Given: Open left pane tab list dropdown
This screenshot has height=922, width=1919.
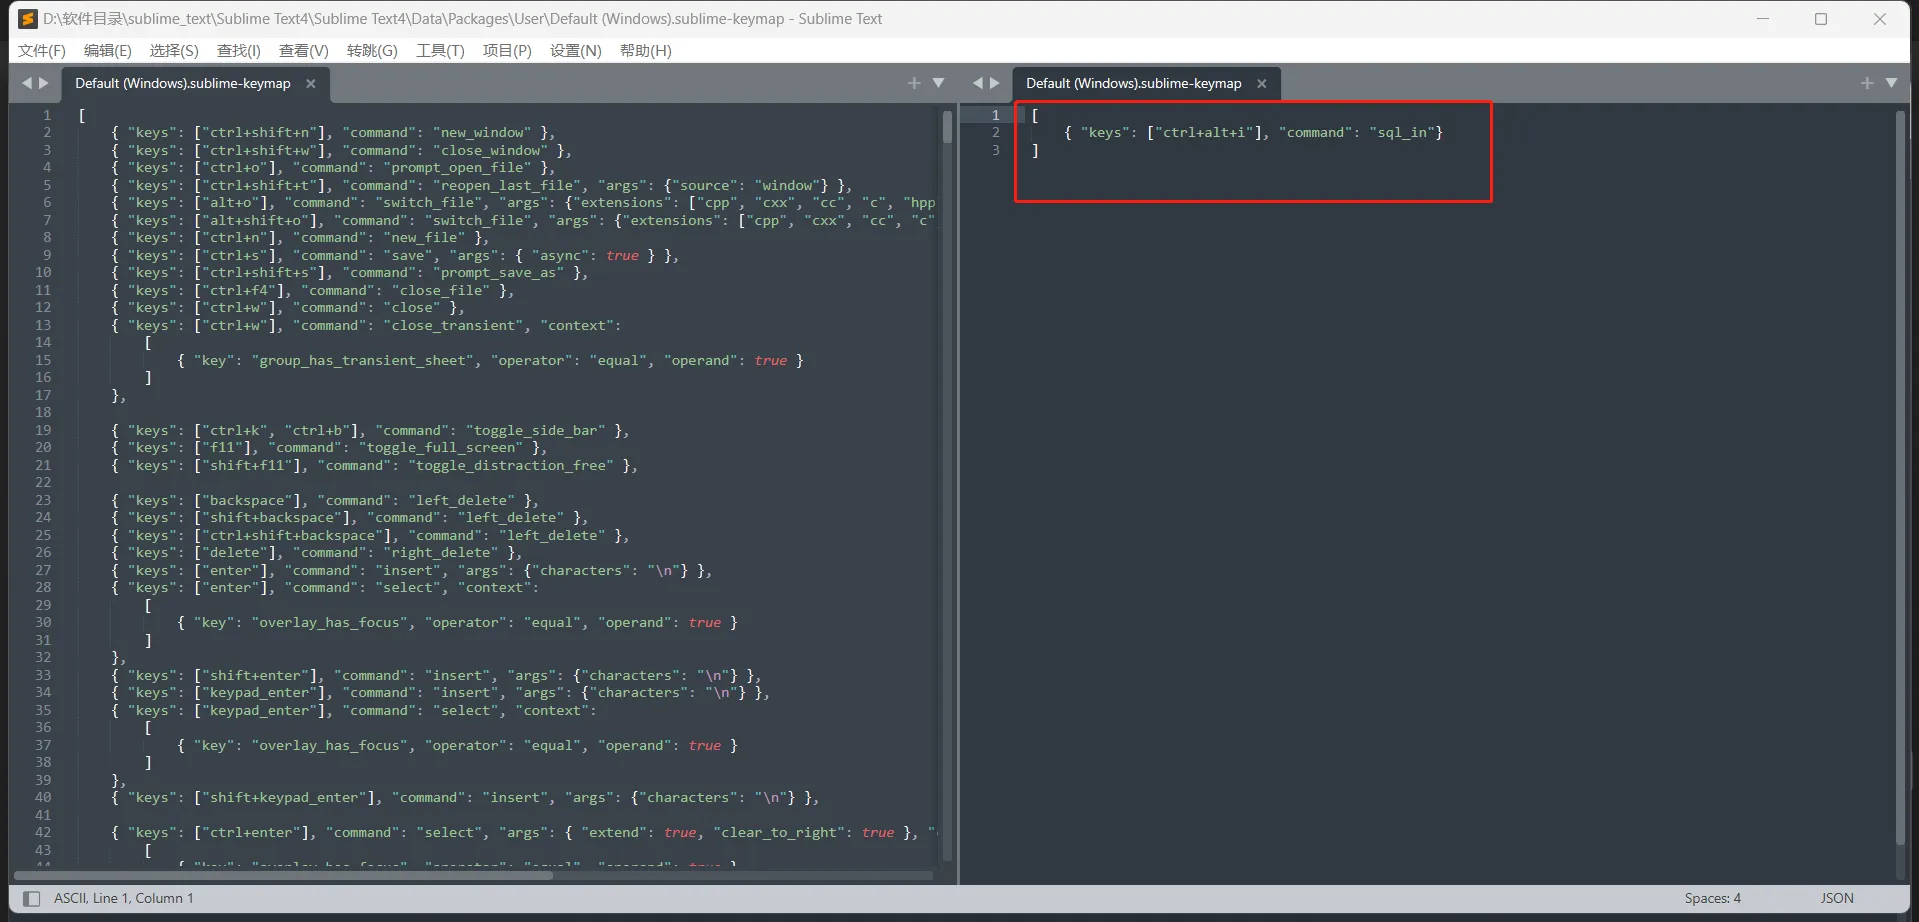Looking at the screenshot, I should pos(938,83).
